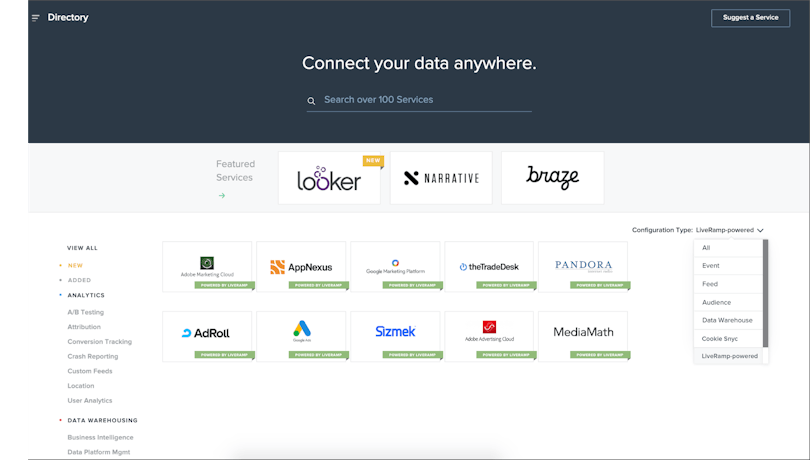This screenshot has height=460, width=810.
Task: Click the configuration dropdown list scrollbar
Action: [766, 293]
